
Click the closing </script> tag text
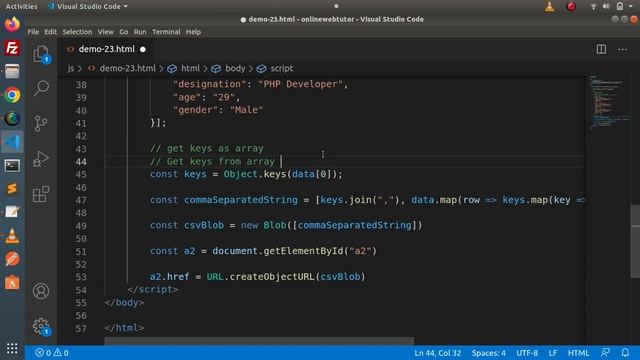click(x=153, y=289)
